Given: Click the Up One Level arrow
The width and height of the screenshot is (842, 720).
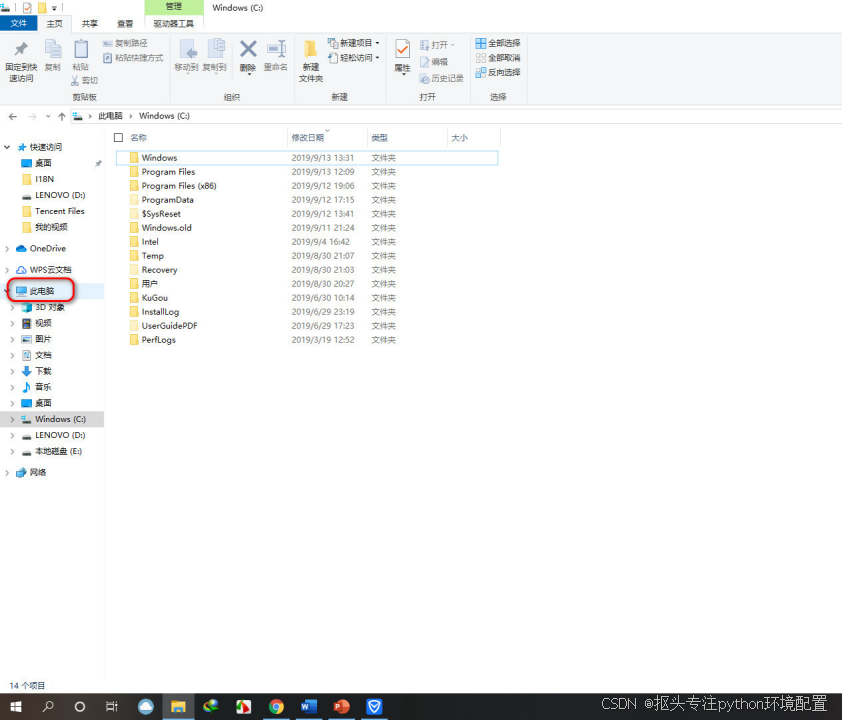Looking at the screenshot, I should click(62, 117).
